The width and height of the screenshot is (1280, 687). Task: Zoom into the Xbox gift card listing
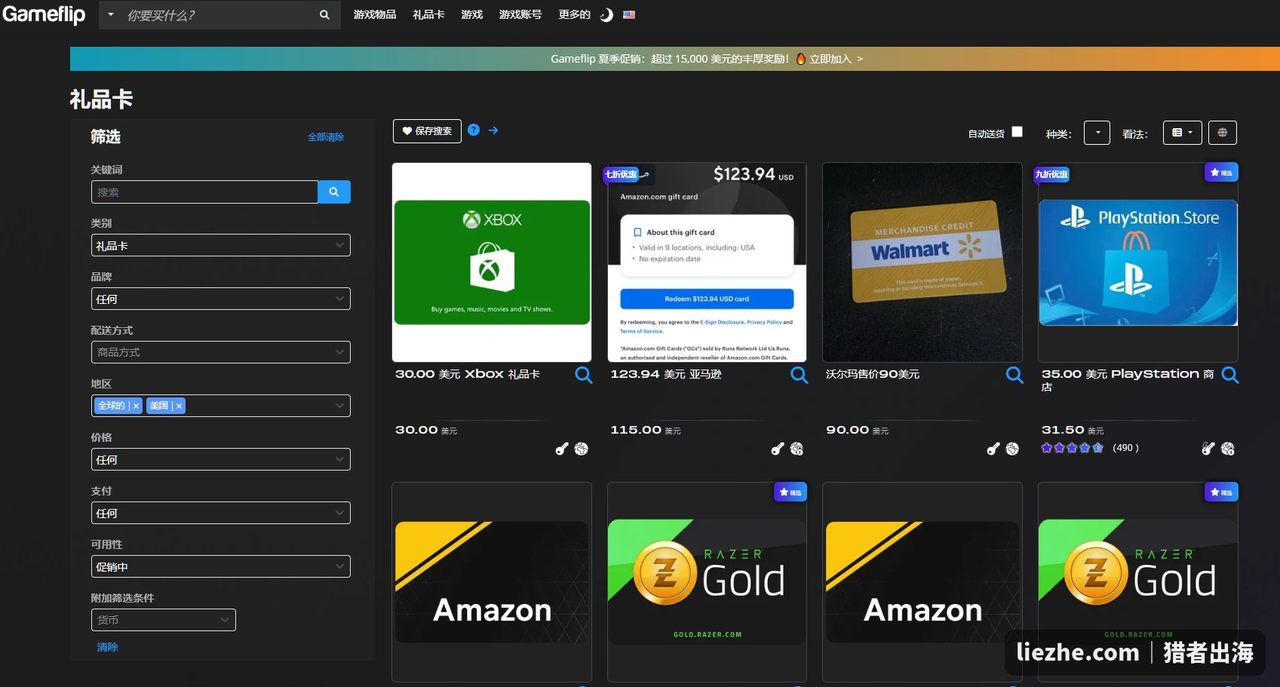point(584,375)
